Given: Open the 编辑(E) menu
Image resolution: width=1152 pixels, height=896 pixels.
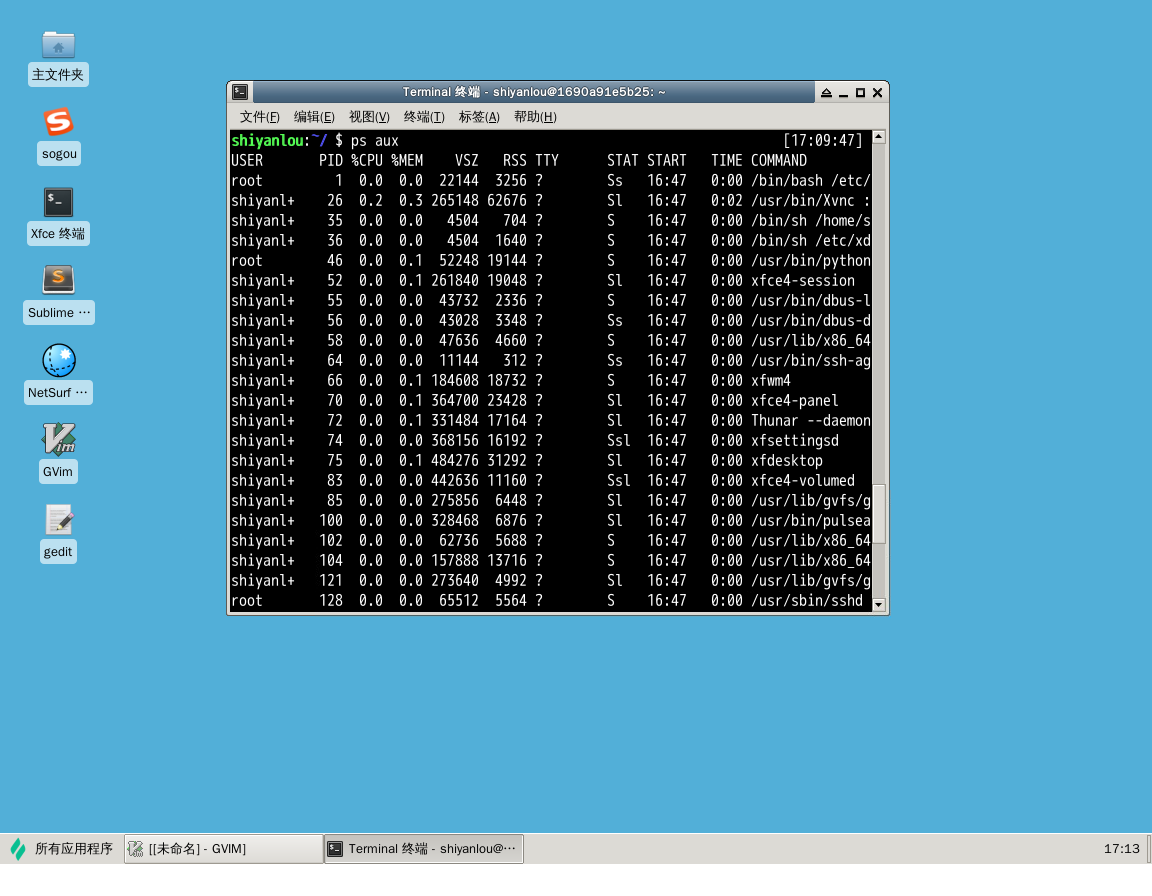Looking at the screenshot, I should (314, 117).
